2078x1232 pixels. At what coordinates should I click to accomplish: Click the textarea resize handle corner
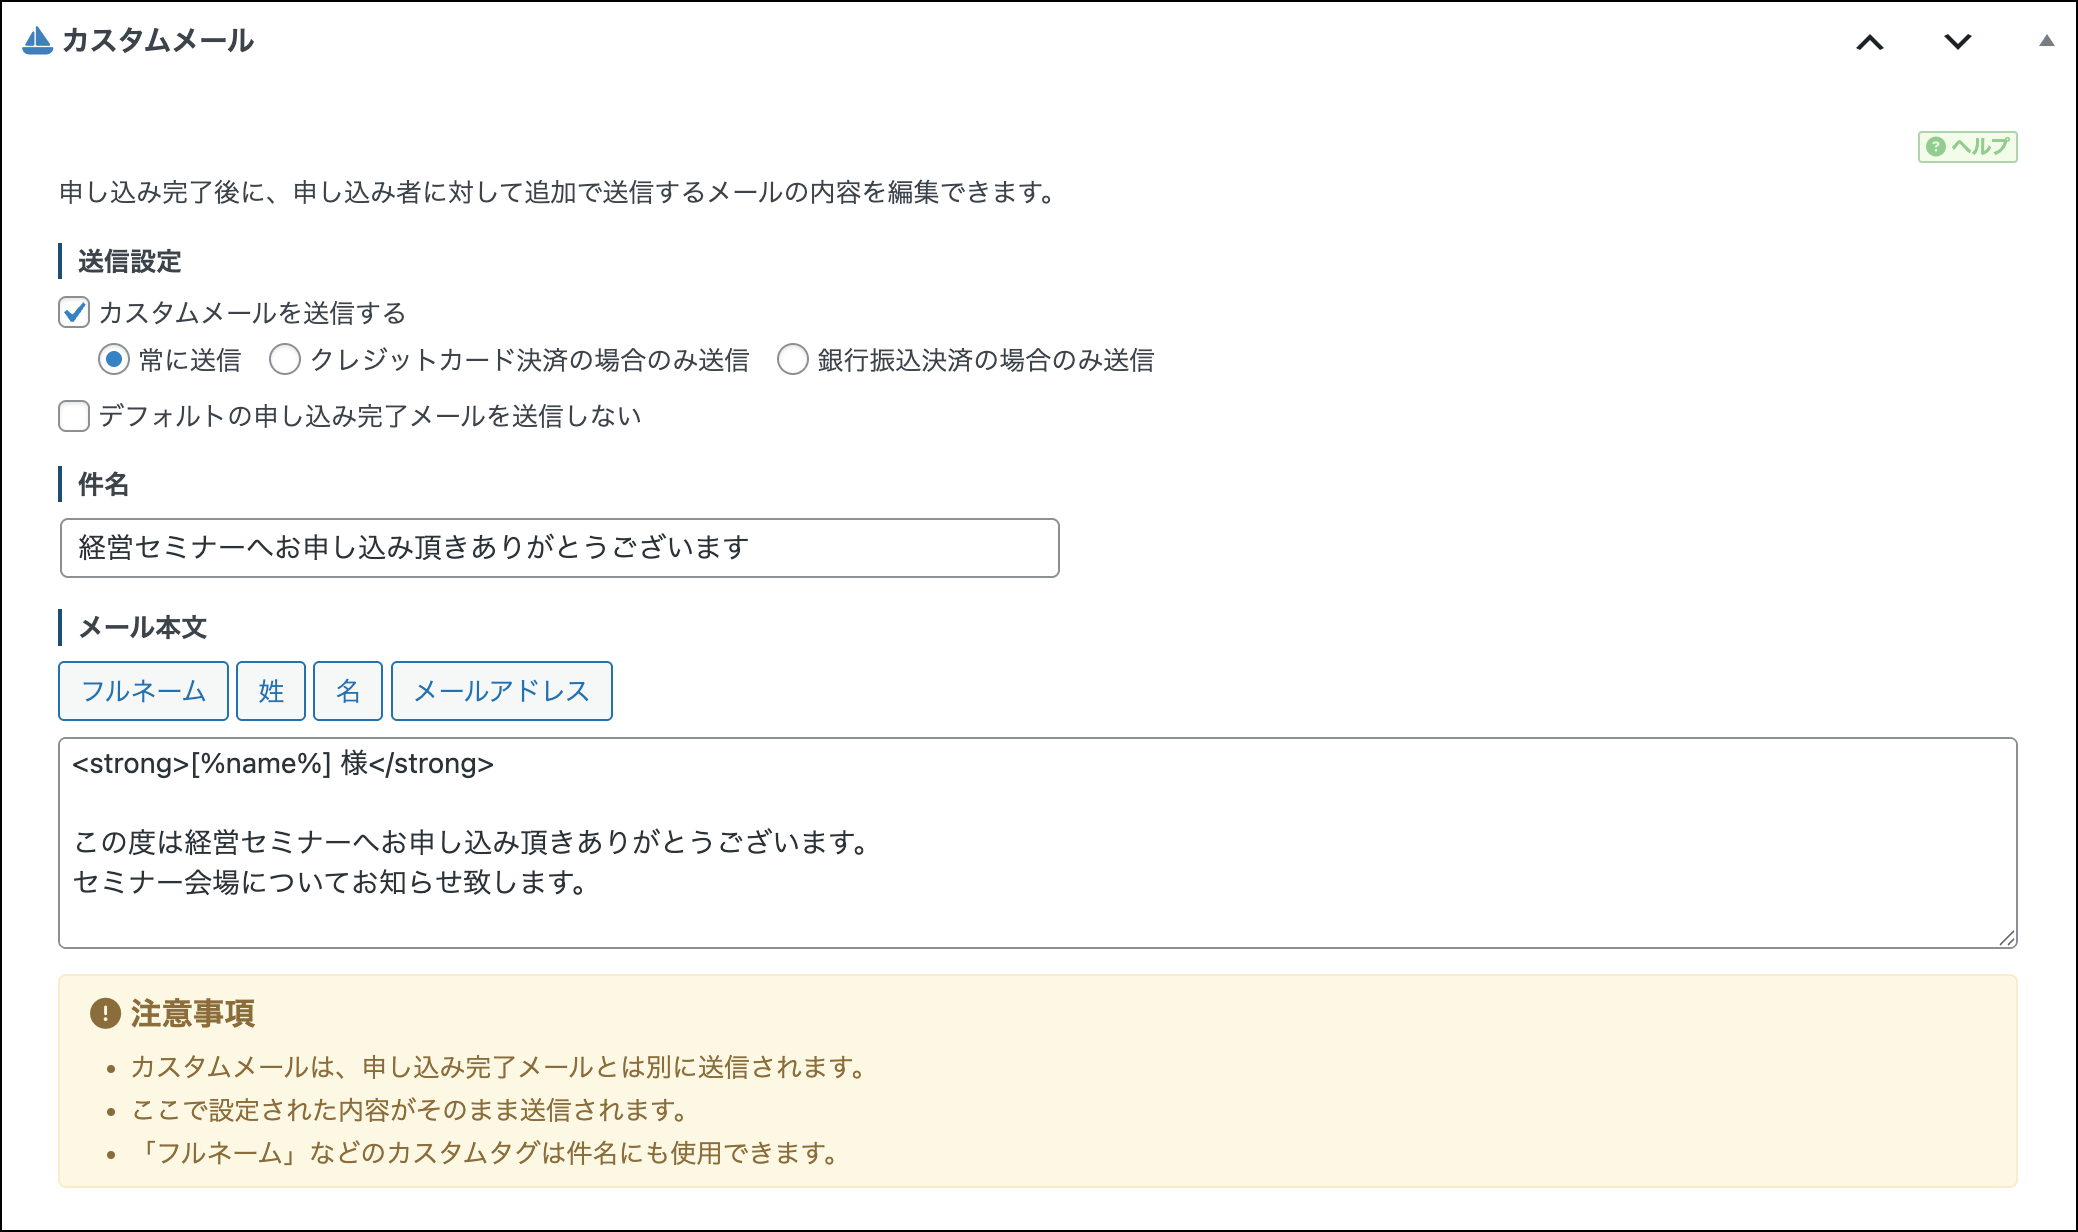pos(2007,938)
